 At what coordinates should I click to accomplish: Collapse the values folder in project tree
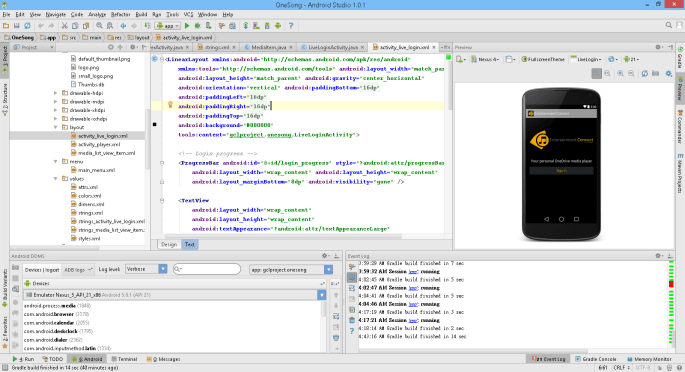[55, 179]
